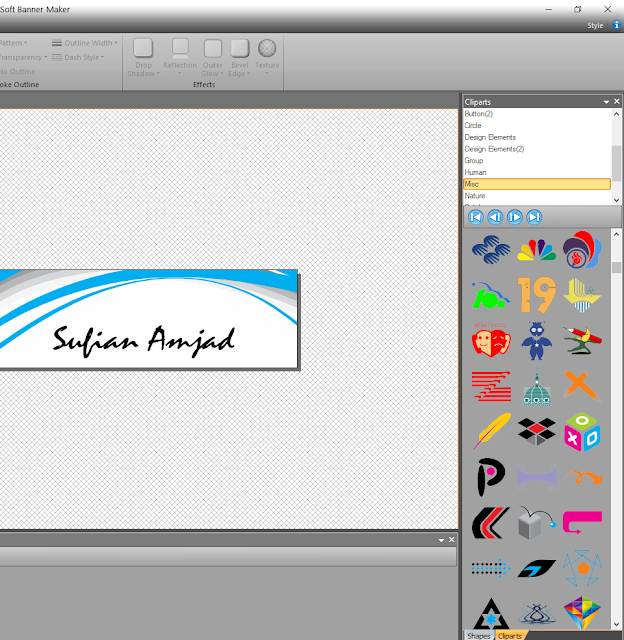
Task: Insert the green wheelchair figure clipart
Action: [x=490, y=295]
